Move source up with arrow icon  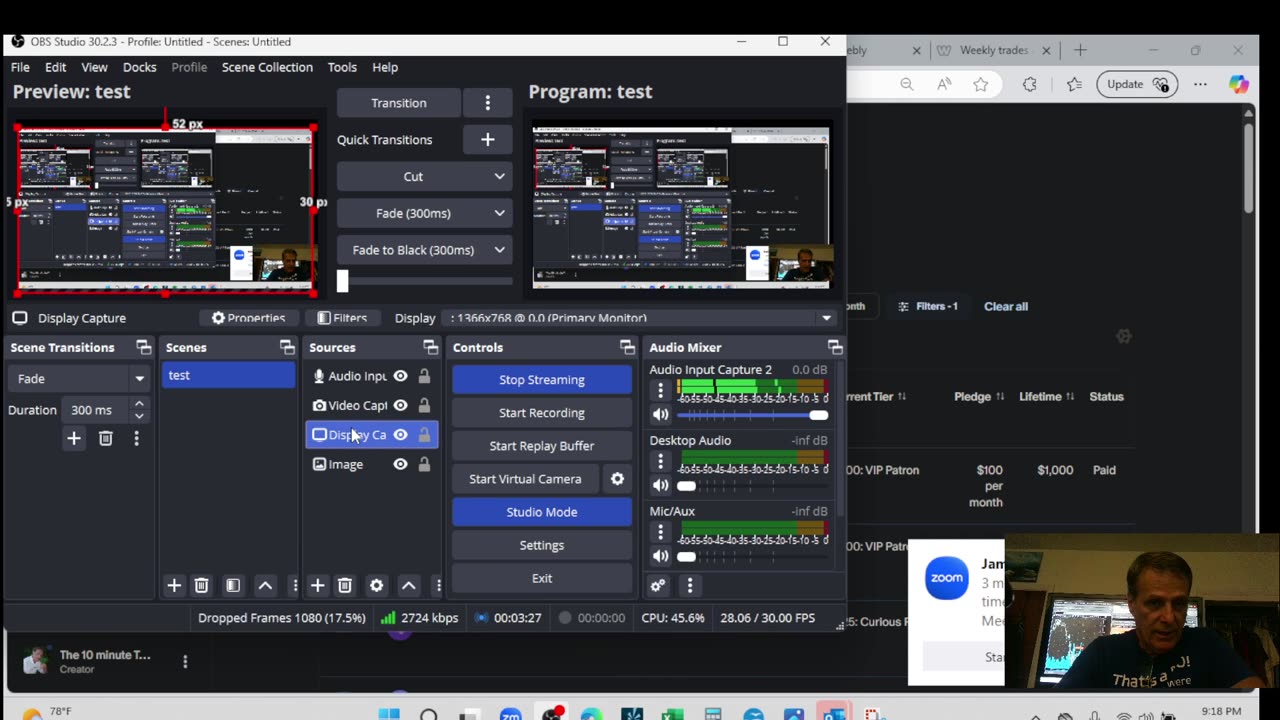click(x=409, y=585)
